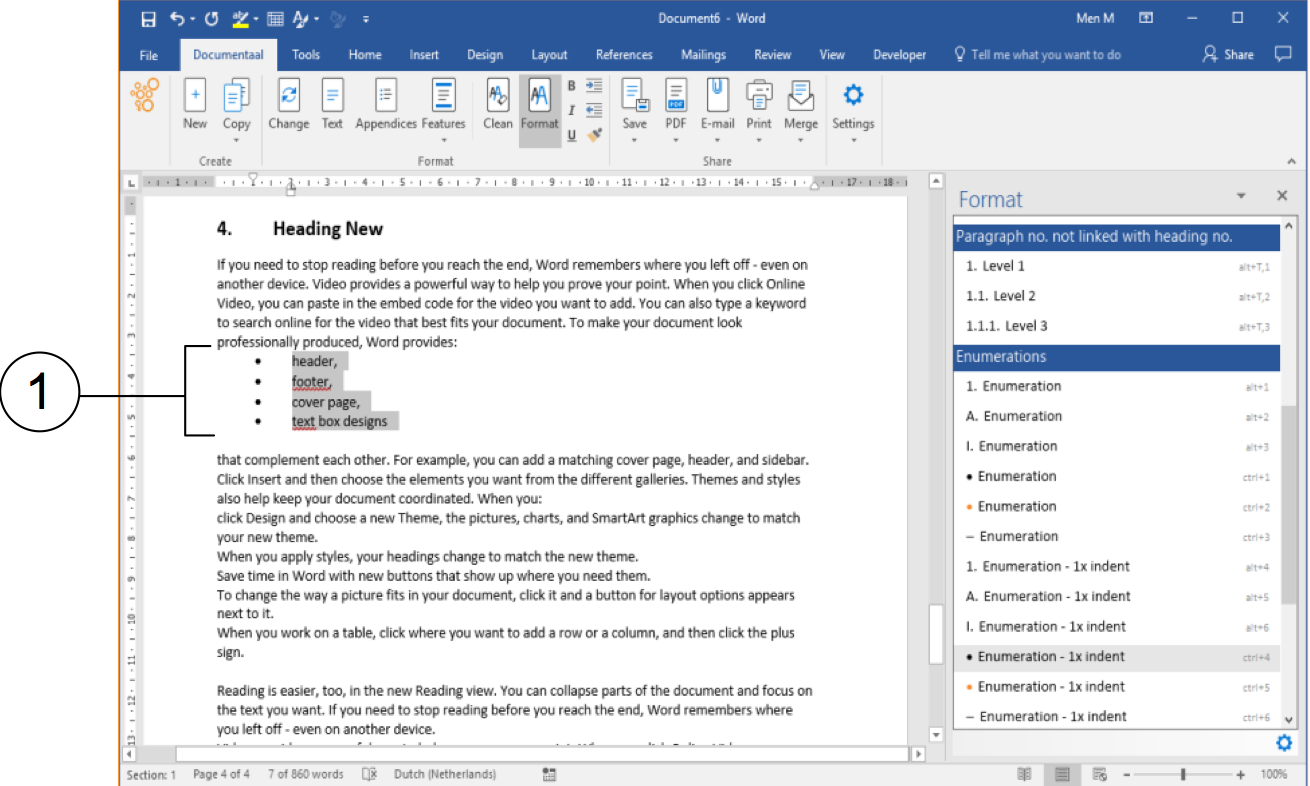Click the gear icon at Format pane bottom
The height and width of the screenshot is (786, 1310).
(1284, 743)
